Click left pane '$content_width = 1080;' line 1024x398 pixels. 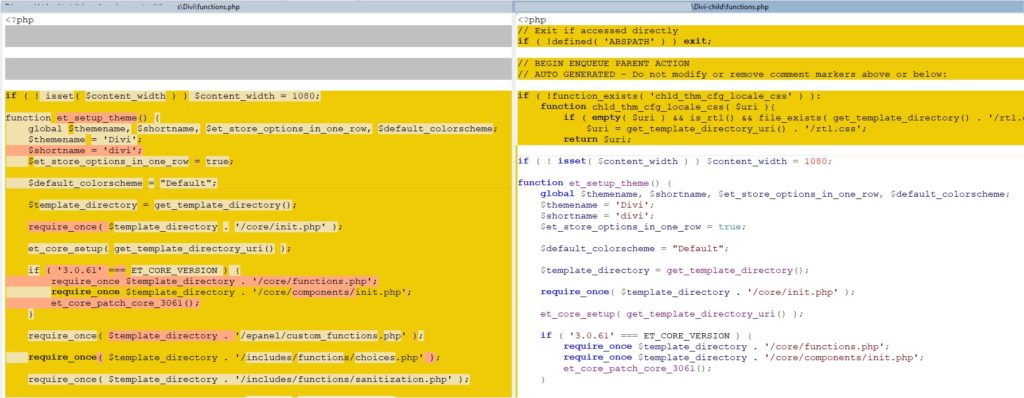click(163, 96)
